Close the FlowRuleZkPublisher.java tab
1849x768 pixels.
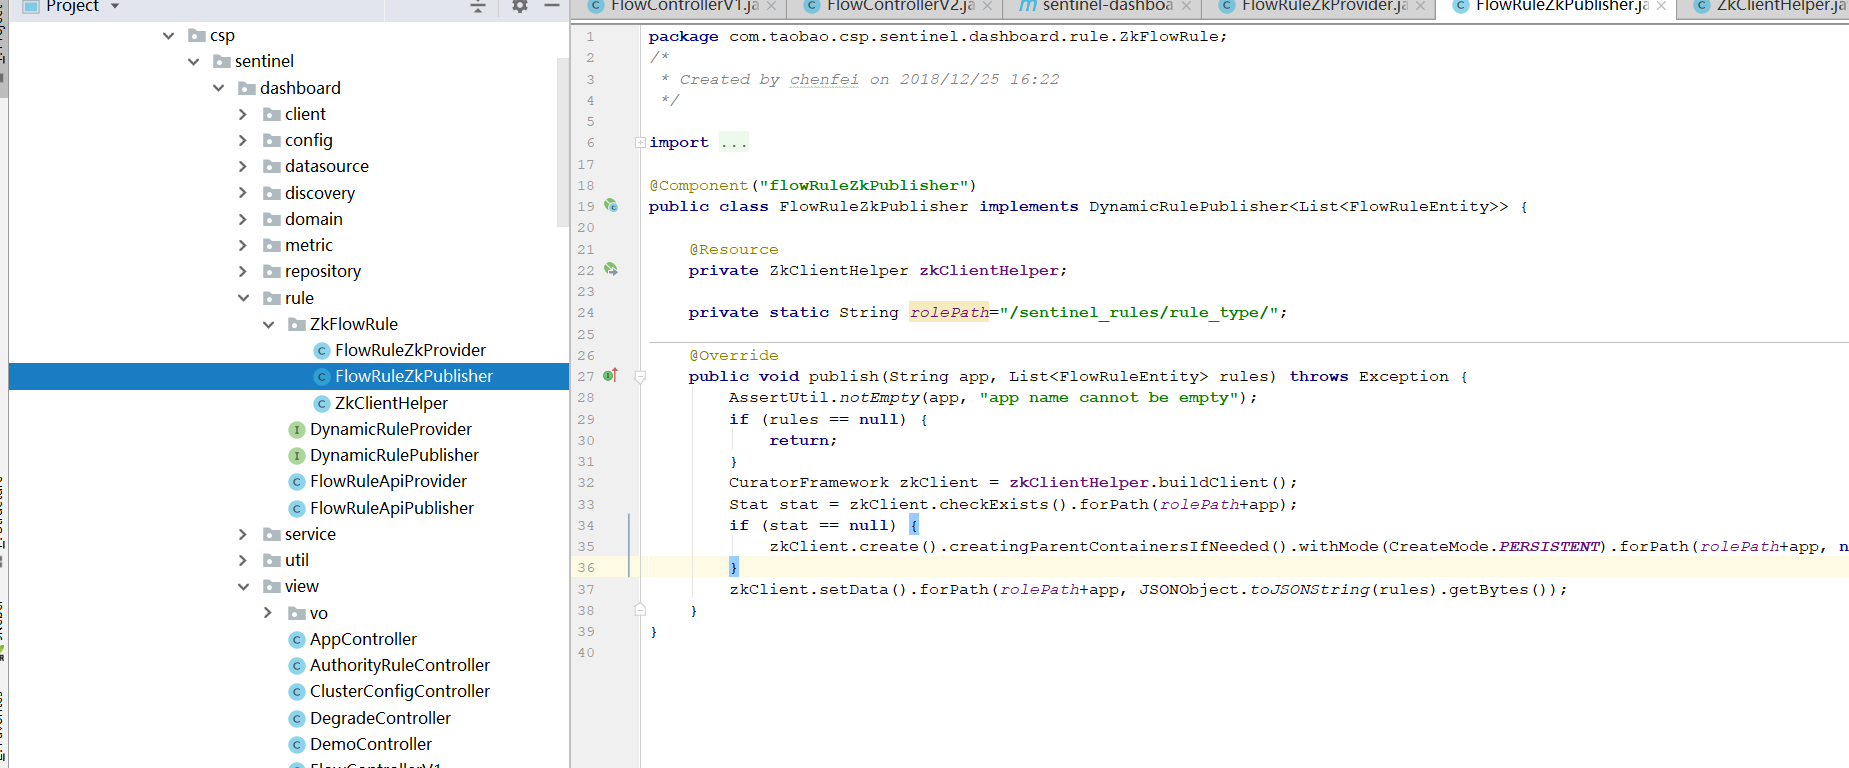[x=1661, y=6]
